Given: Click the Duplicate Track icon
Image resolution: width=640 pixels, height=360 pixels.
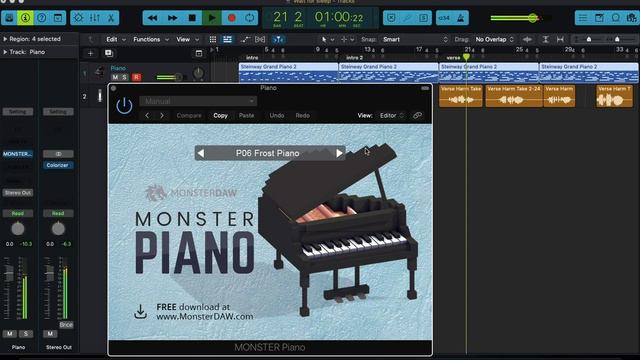Looking at the screenshot, I should pos(109,53).
